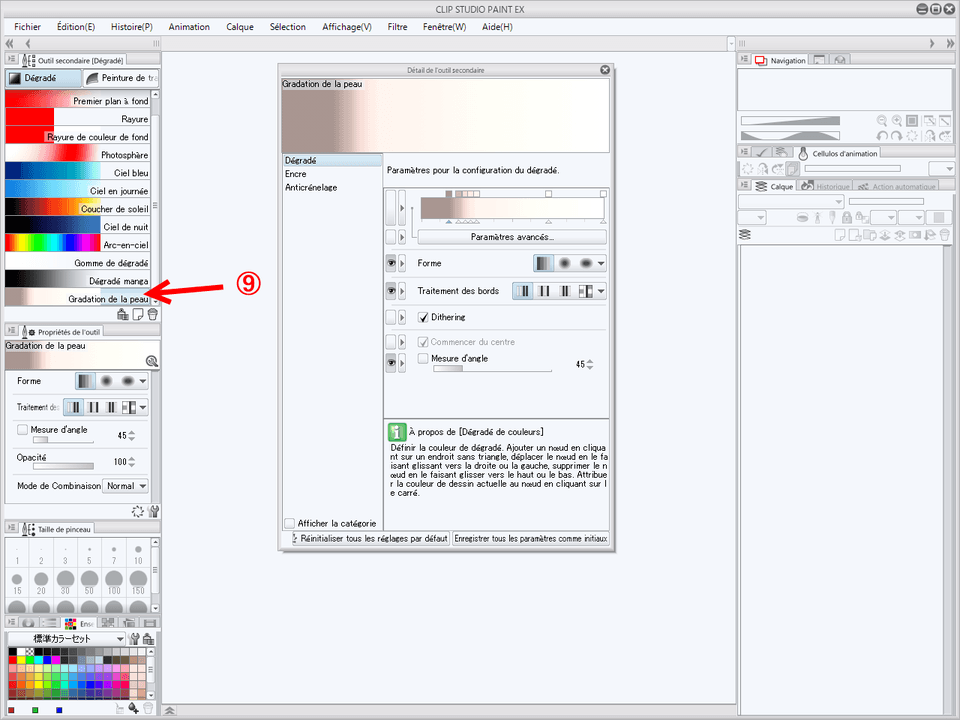
Task: Click the Paramètres avancés button
Action: (511, 237)
